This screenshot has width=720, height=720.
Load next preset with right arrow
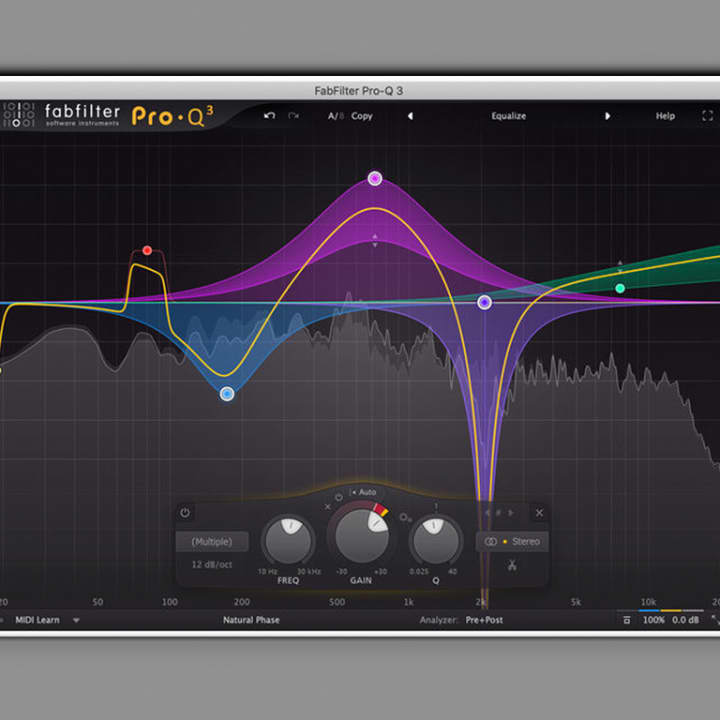point(607,116)
